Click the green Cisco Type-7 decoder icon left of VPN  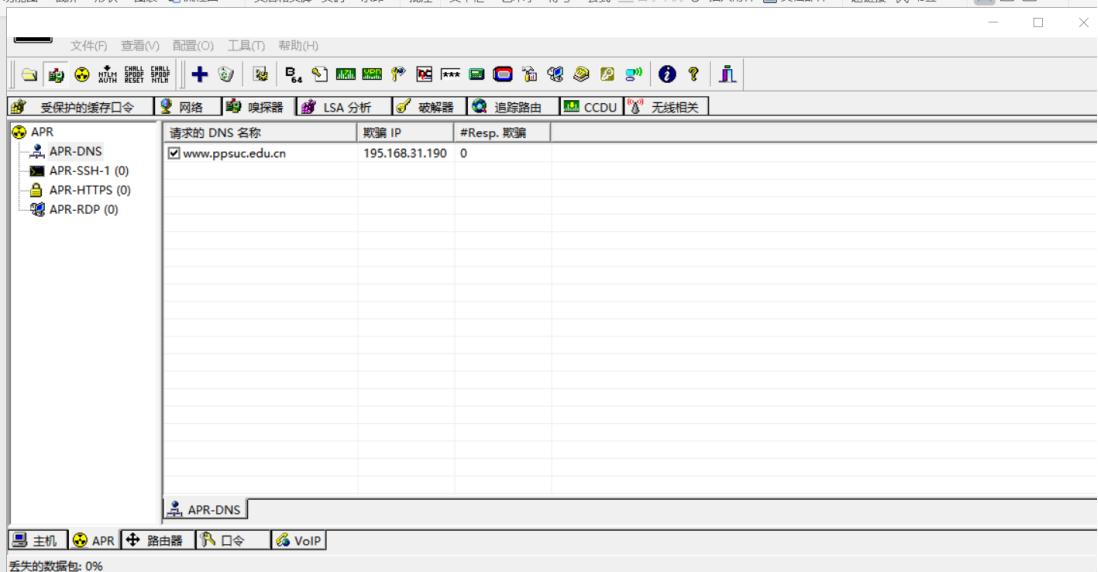[x=345, y=74]
